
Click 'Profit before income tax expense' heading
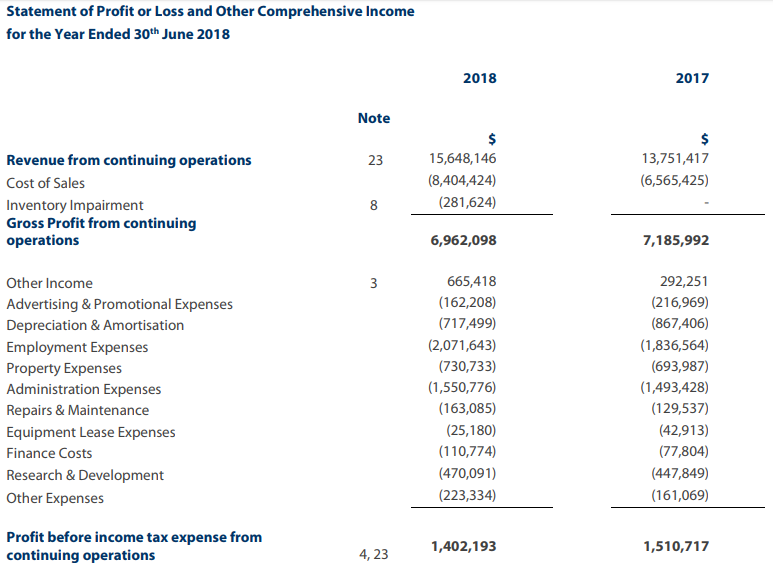coord(134,546)
